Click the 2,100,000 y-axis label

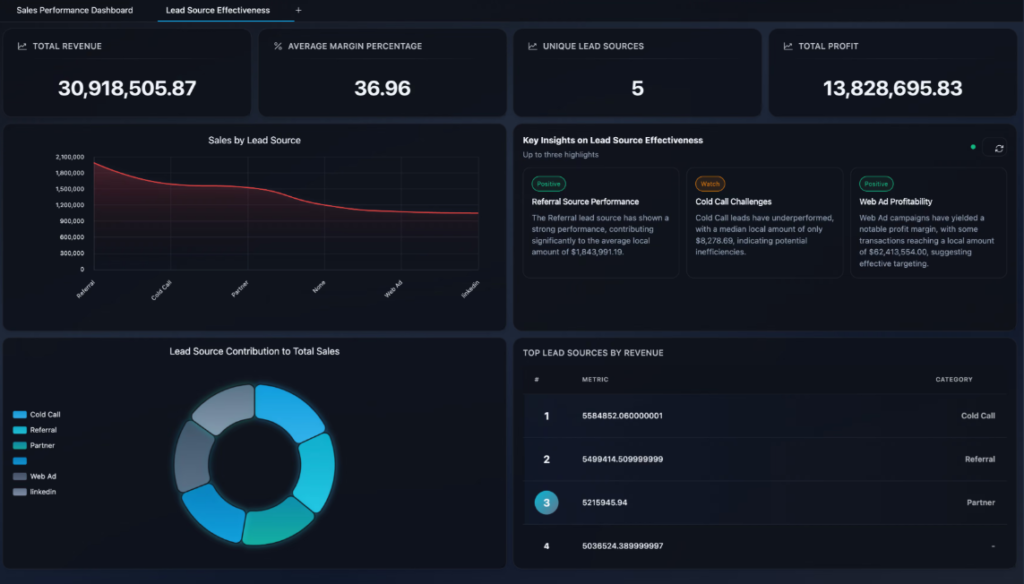[70, 157]
